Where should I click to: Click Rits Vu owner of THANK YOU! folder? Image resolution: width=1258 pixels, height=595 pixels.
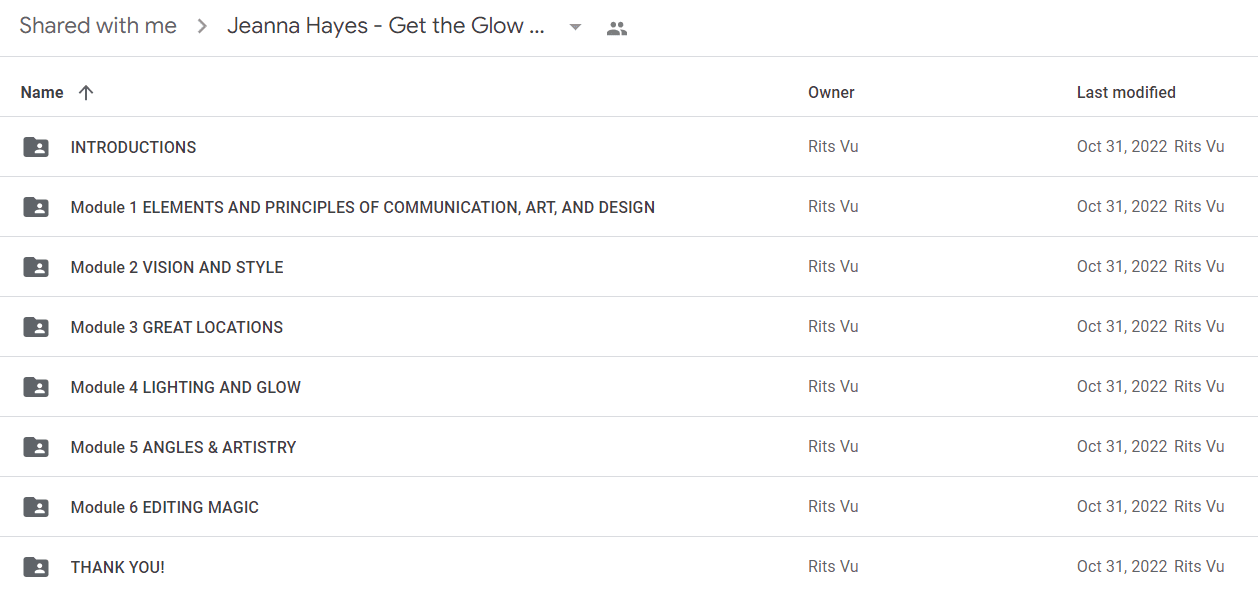coord(833,566)
